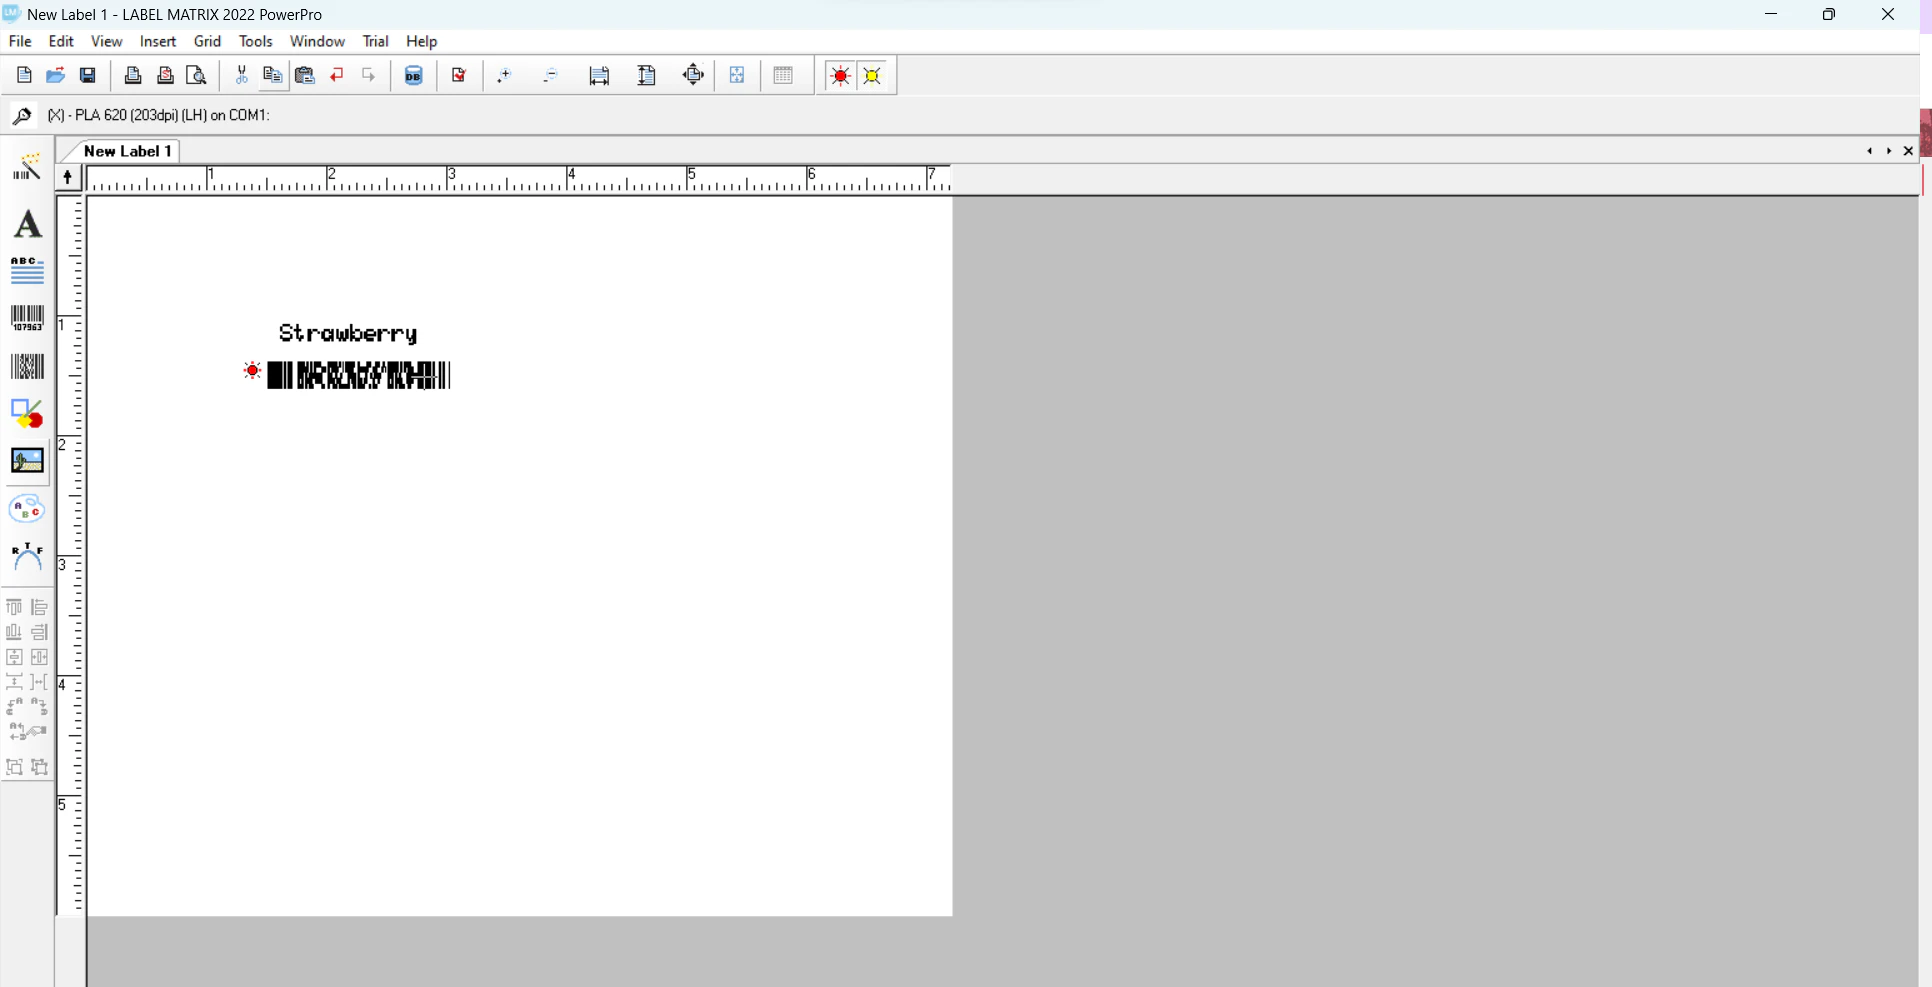Viewport: 1932px width, 987px height.
Task: Select the barcode creation tool
Action: 27,318
